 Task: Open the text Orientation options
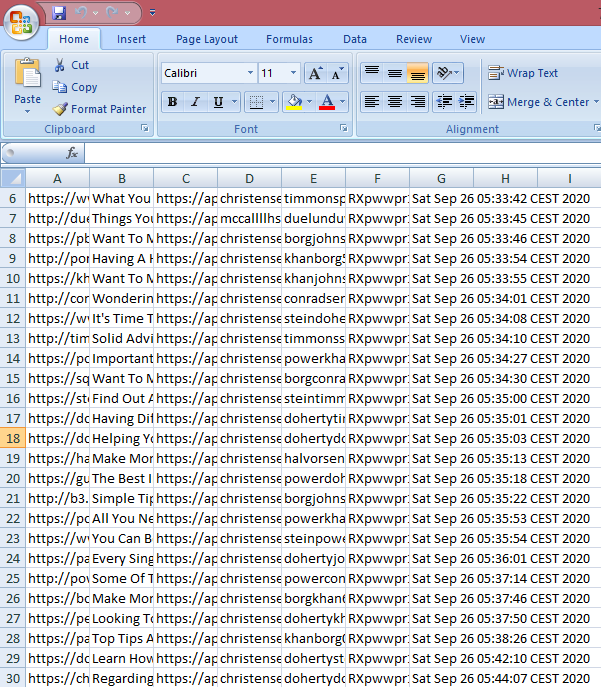tap(448, 73)
